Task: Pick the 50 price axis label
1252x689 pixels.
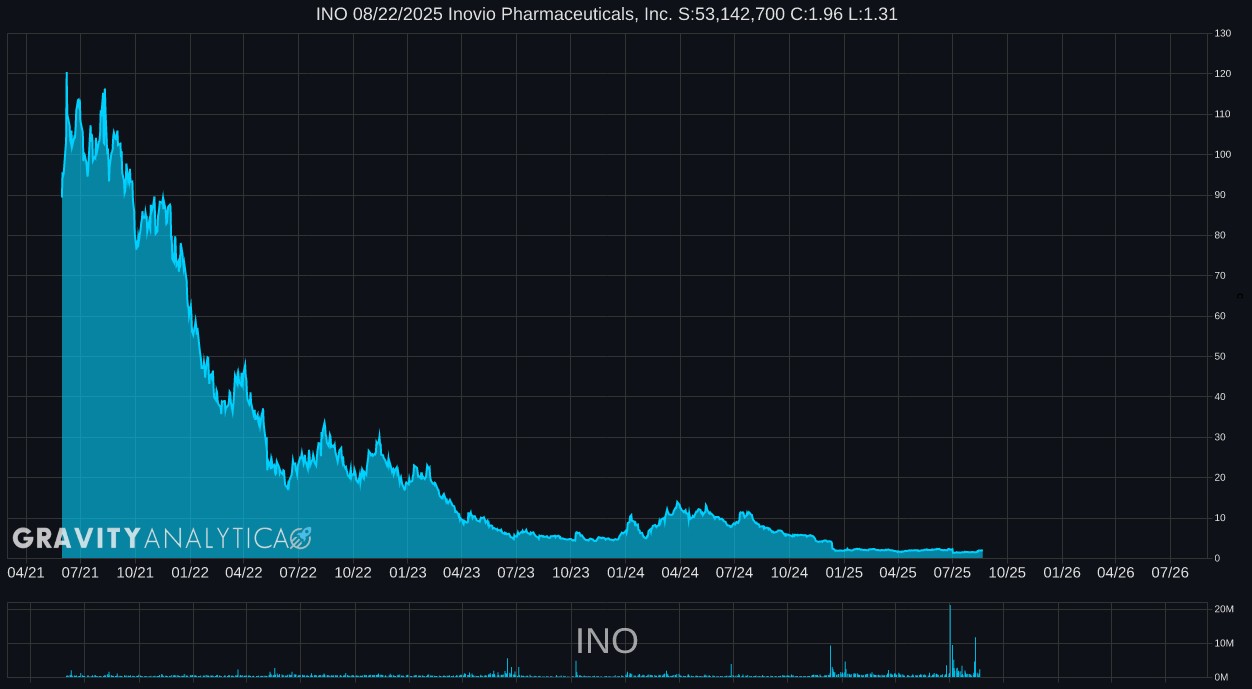Action: point(1221,357)
